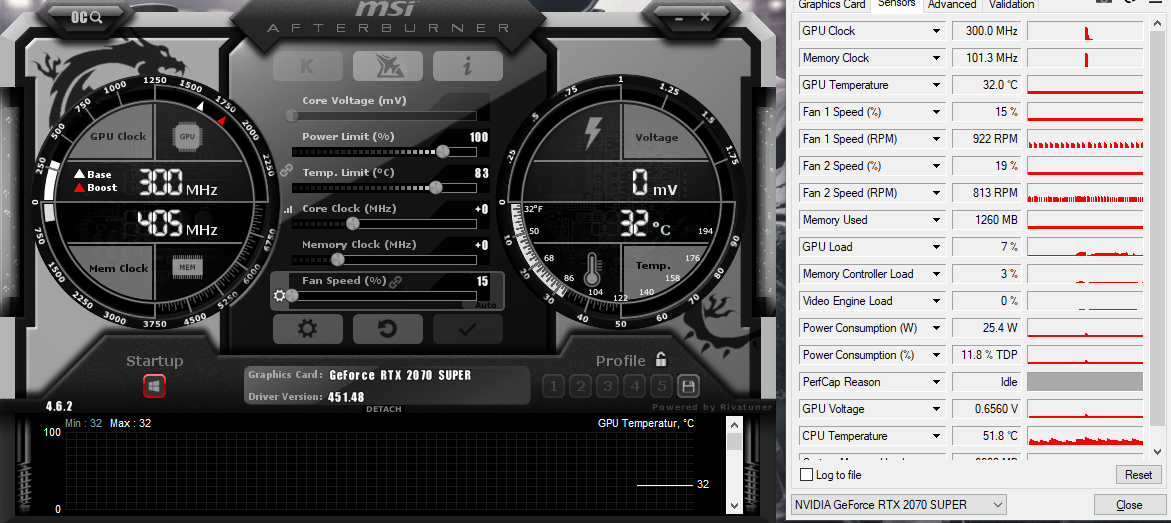Image resolution: width=1171 pixels, height=523 pixels.
Task: Open the Power Consumption (W) dropdown
Action: (936, 328)
